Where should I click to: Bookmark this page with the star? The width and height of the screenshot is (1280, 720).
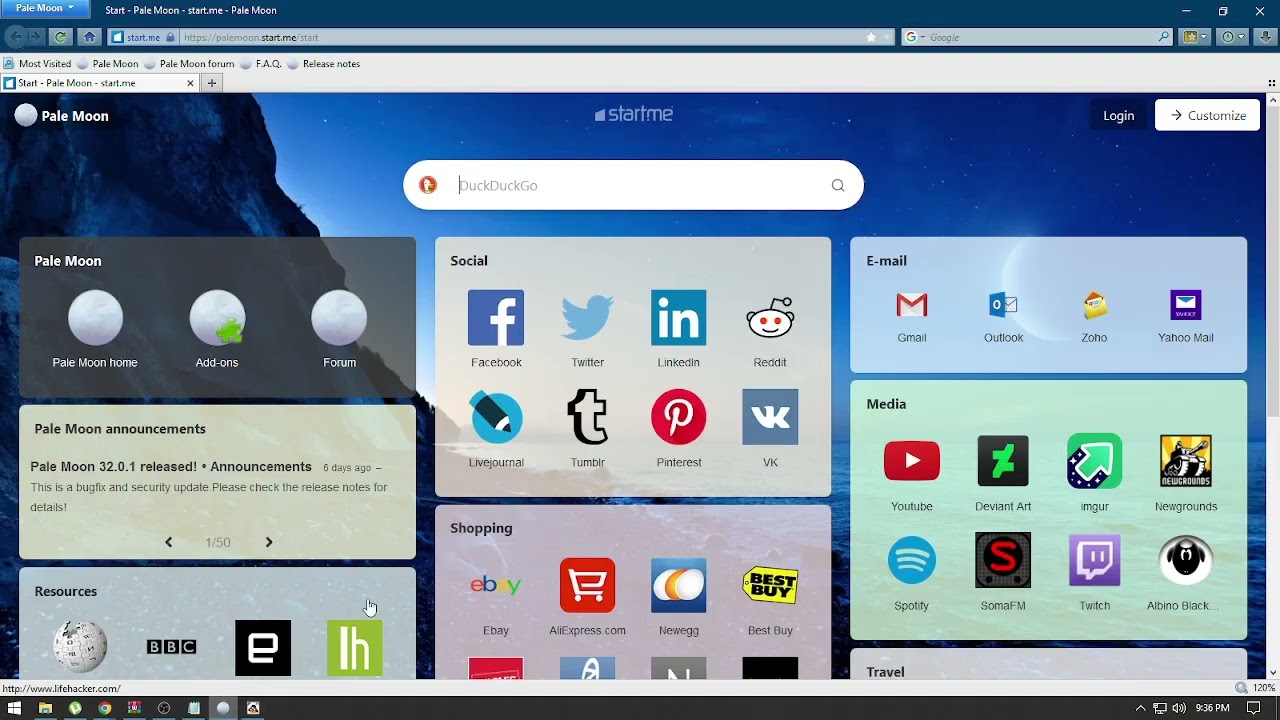(871, 37)
